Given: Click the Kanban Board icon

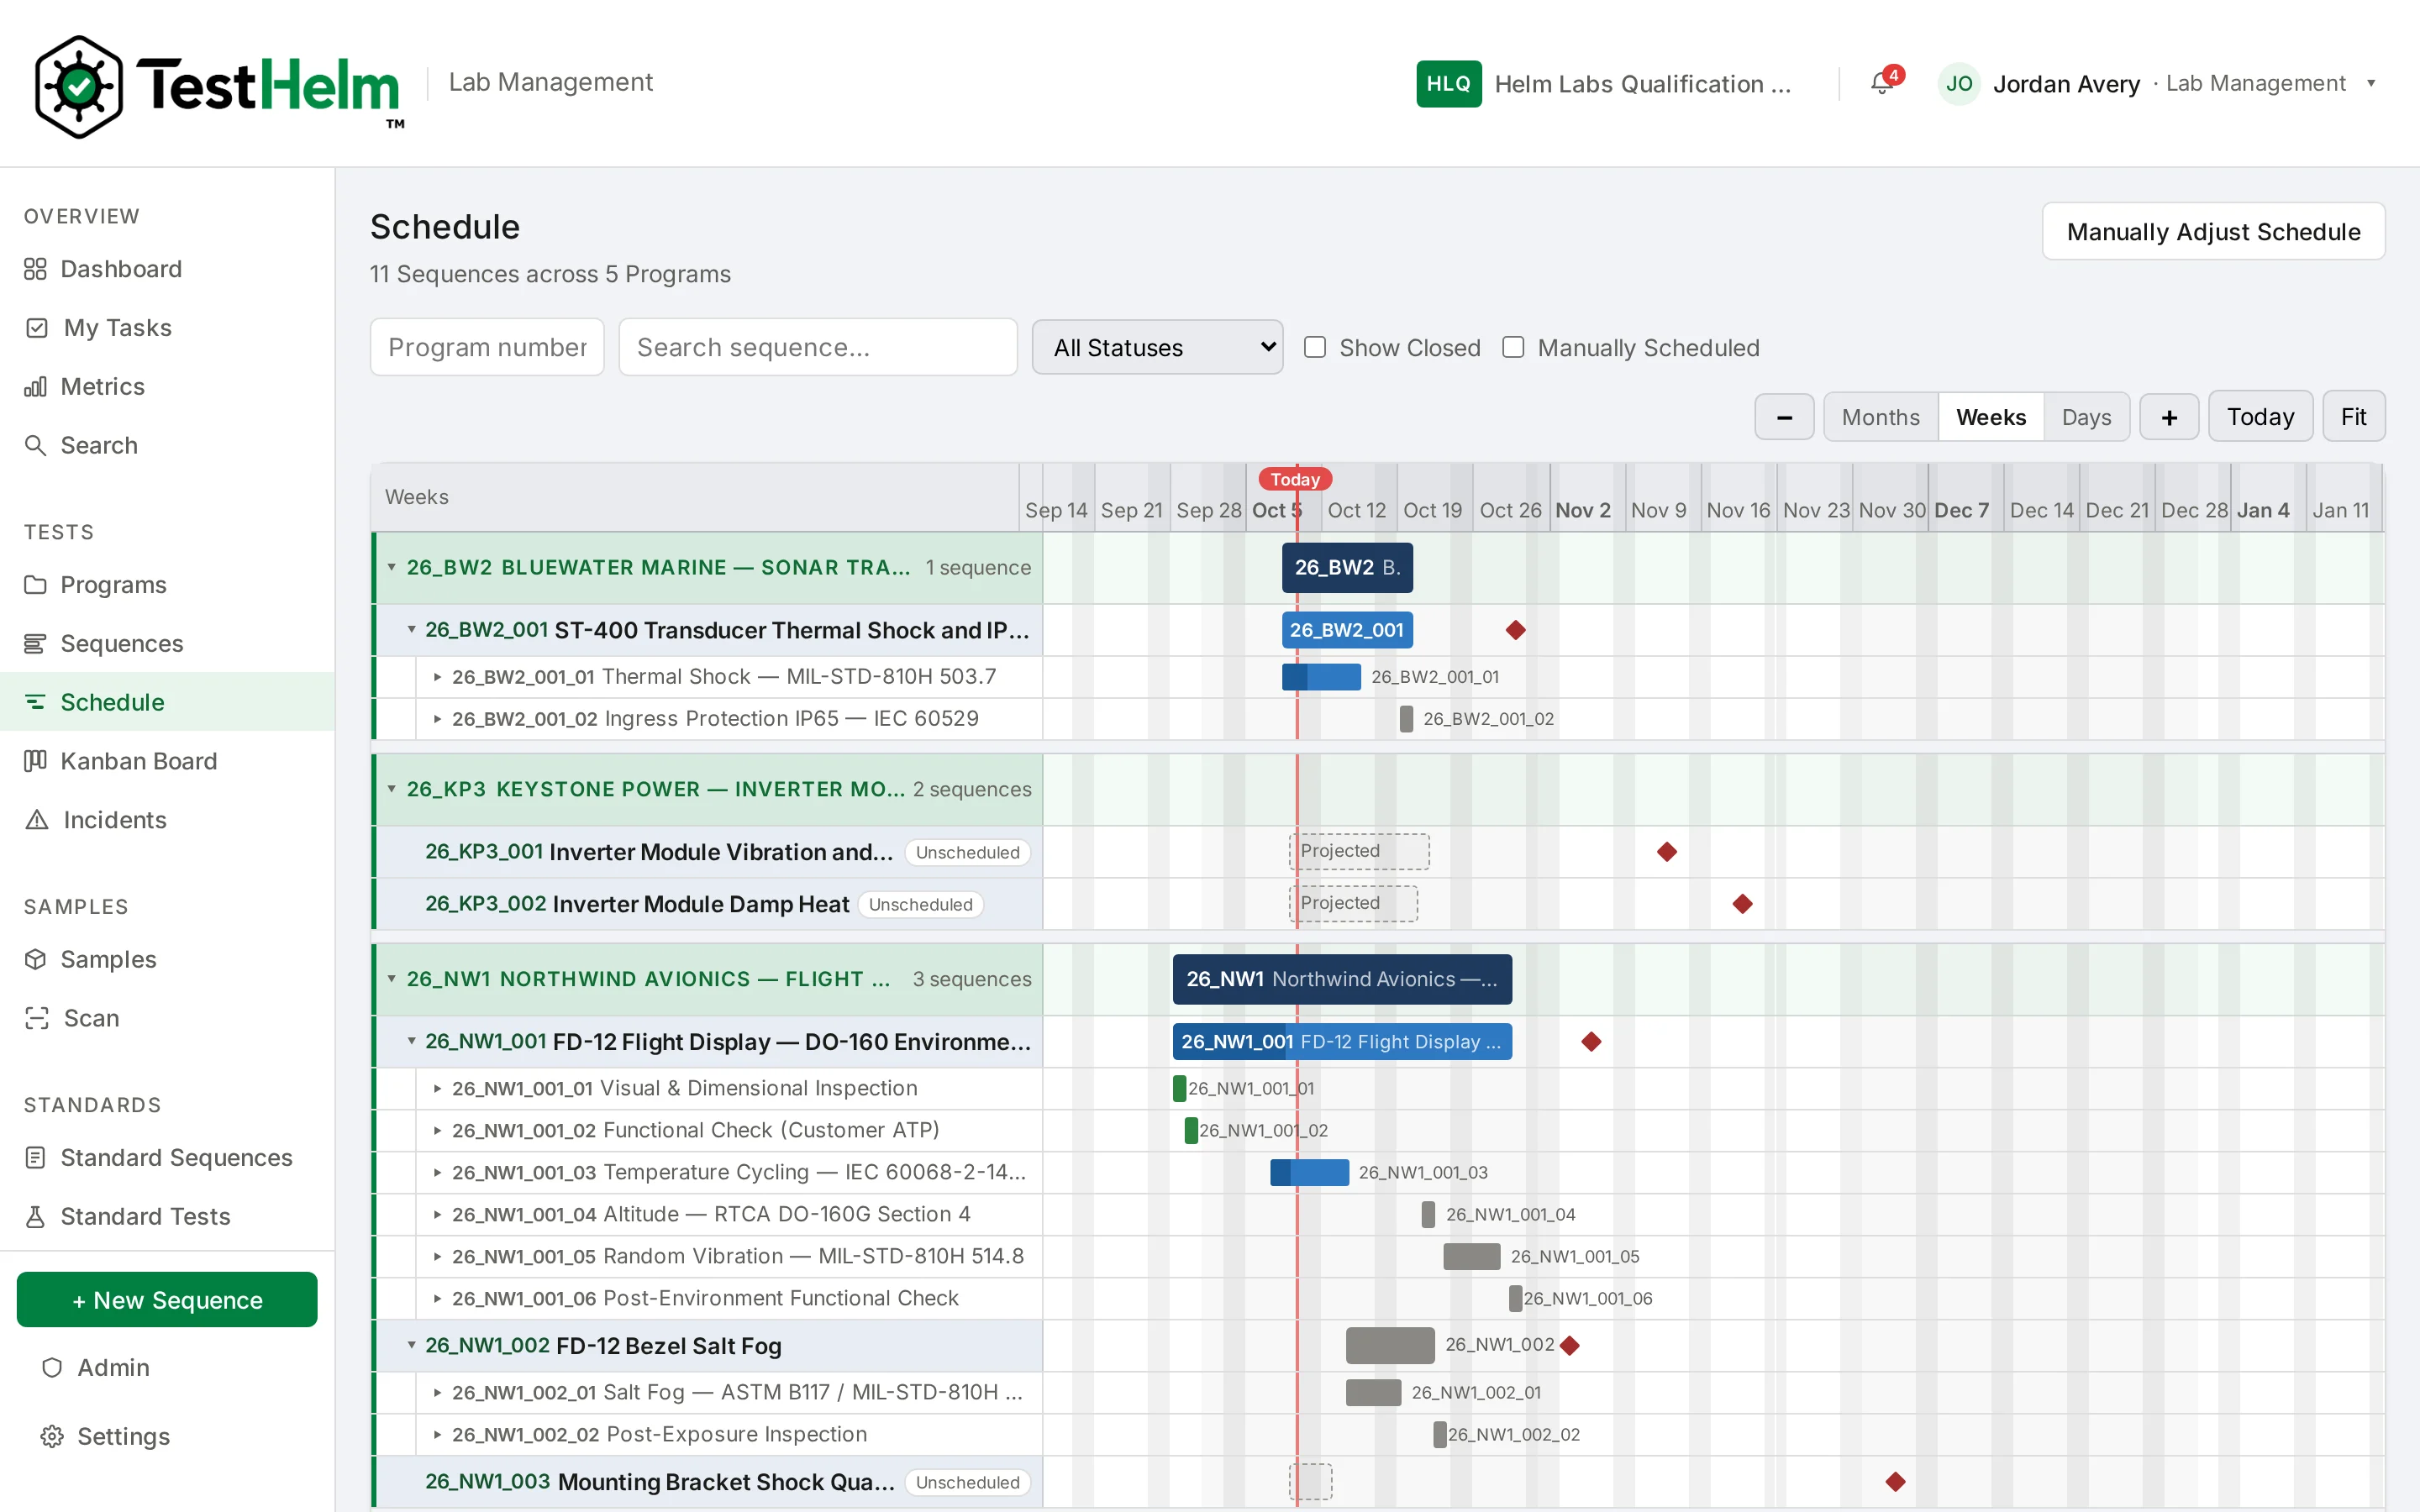Looking at the screenshot, I should (x=36, y=761).
